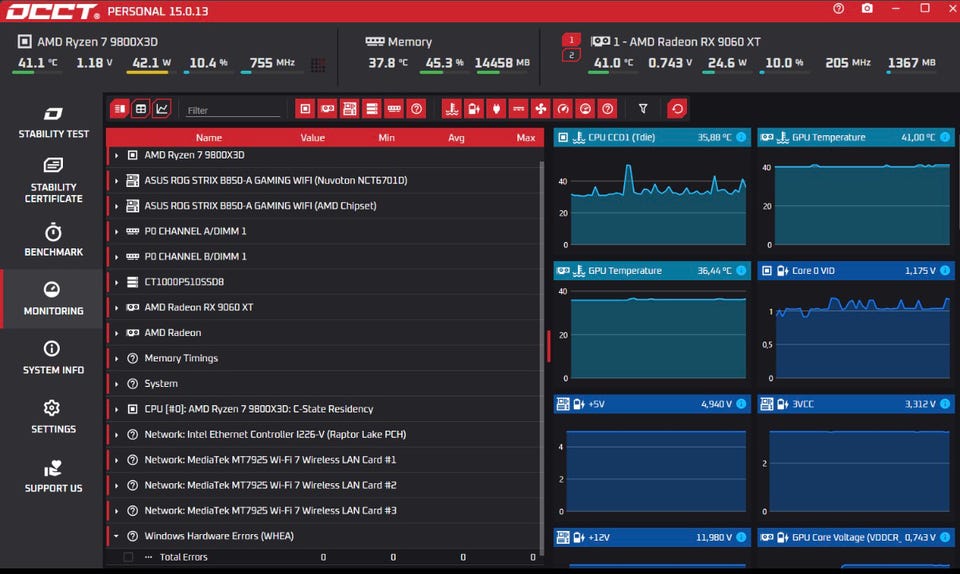Click the info icon on the 3VCC graph
Screen dimensions: 960x574
[945, 404]
